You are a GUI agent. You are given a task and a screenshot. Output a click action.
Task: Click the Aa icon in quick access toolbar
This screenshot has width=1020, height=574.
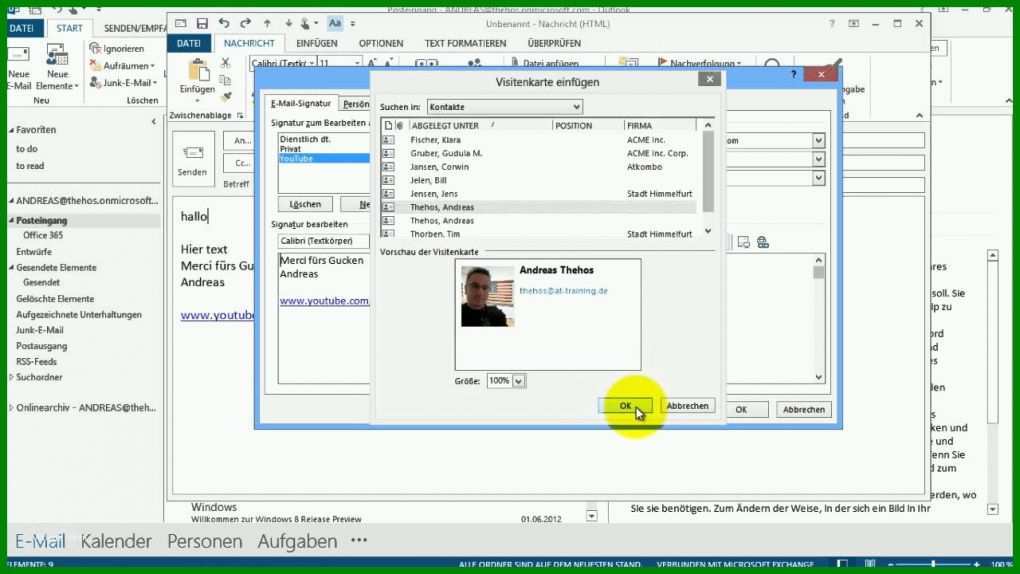coord(334,23)
